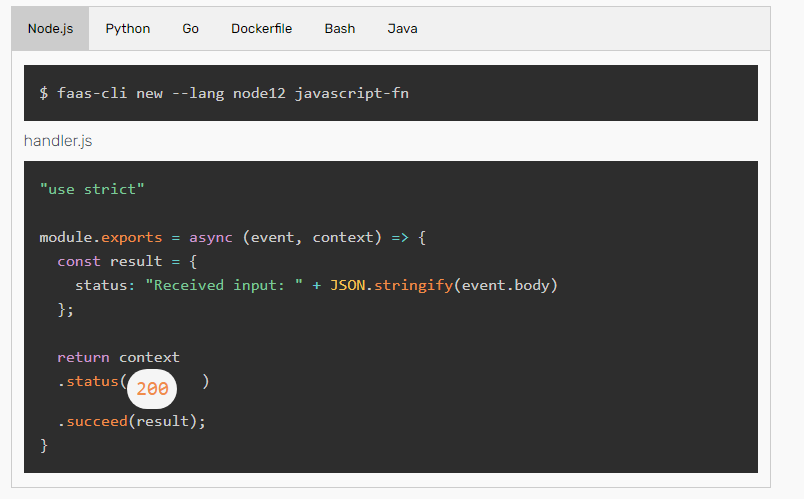Click the async keyword in the handler
This screenshot has width=804, height=499.
(x=211, y=237)
